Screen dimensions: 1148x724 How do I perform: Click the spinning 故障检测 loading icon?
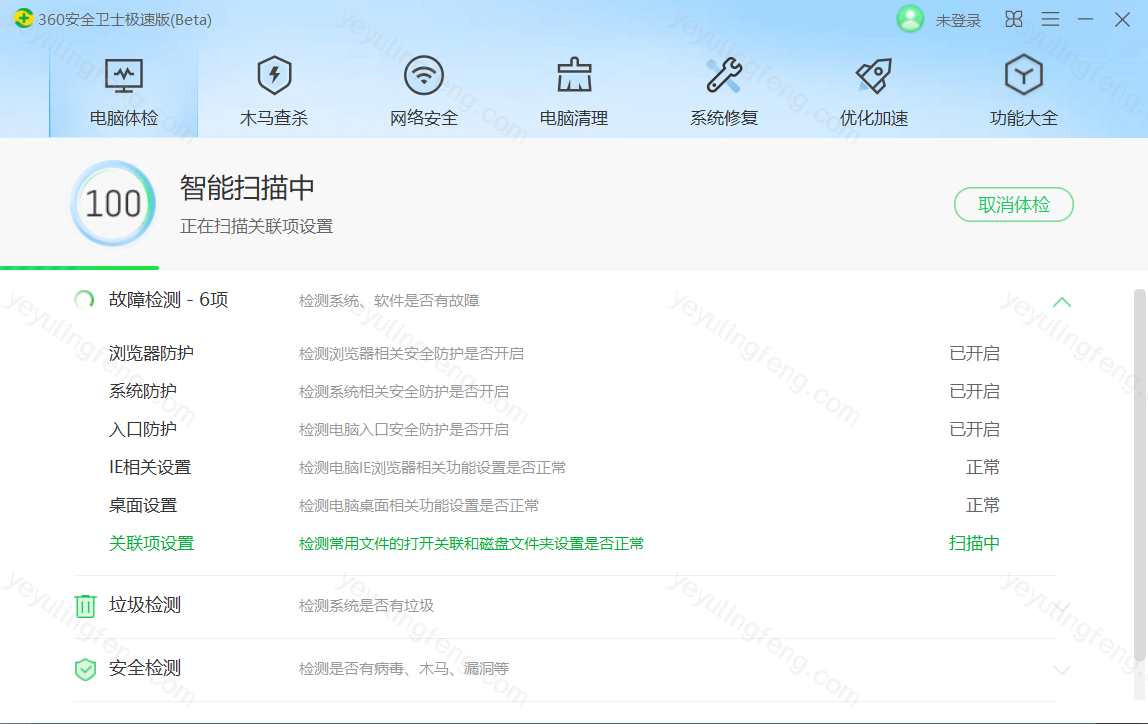(84, 300)
